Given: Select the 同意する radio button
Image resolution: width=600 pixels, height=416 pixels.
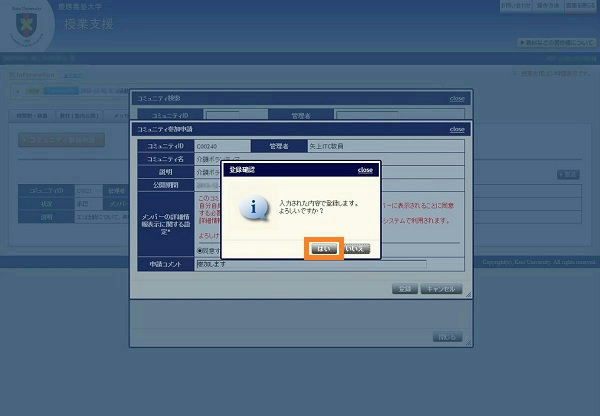Looking at the screenshot, I should 200,250.
